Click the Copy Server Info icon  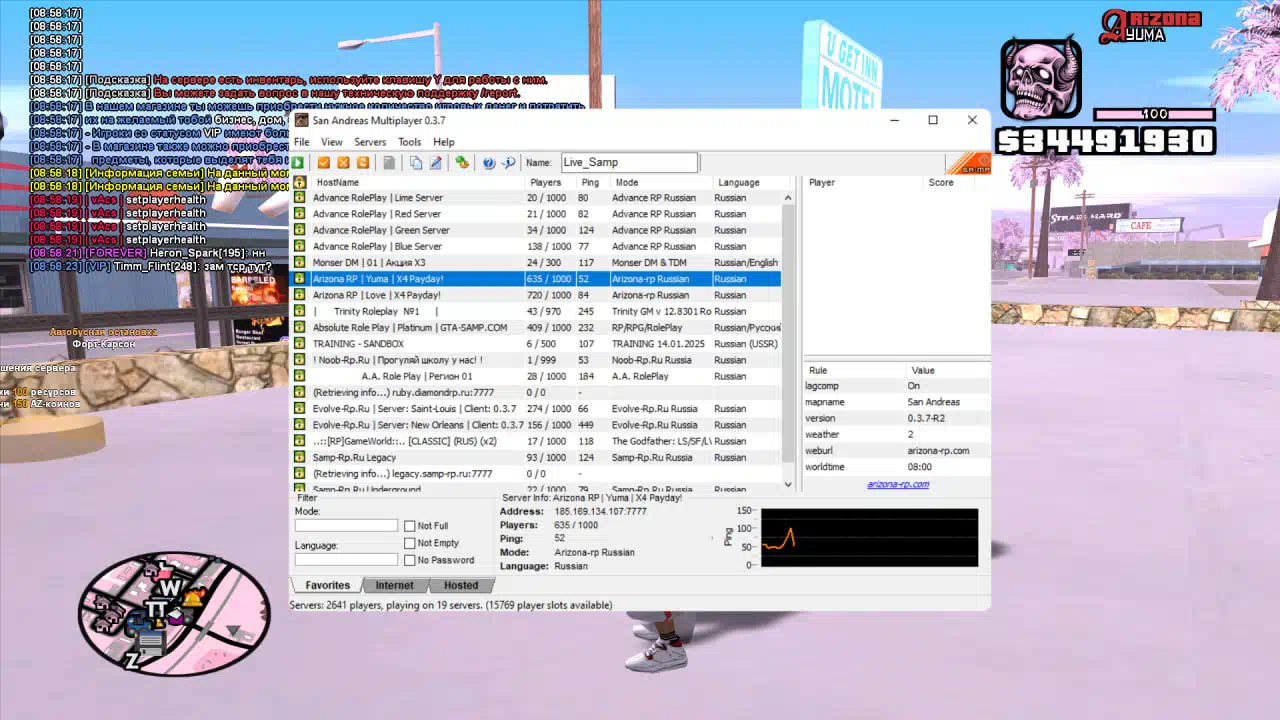(416, 163)
